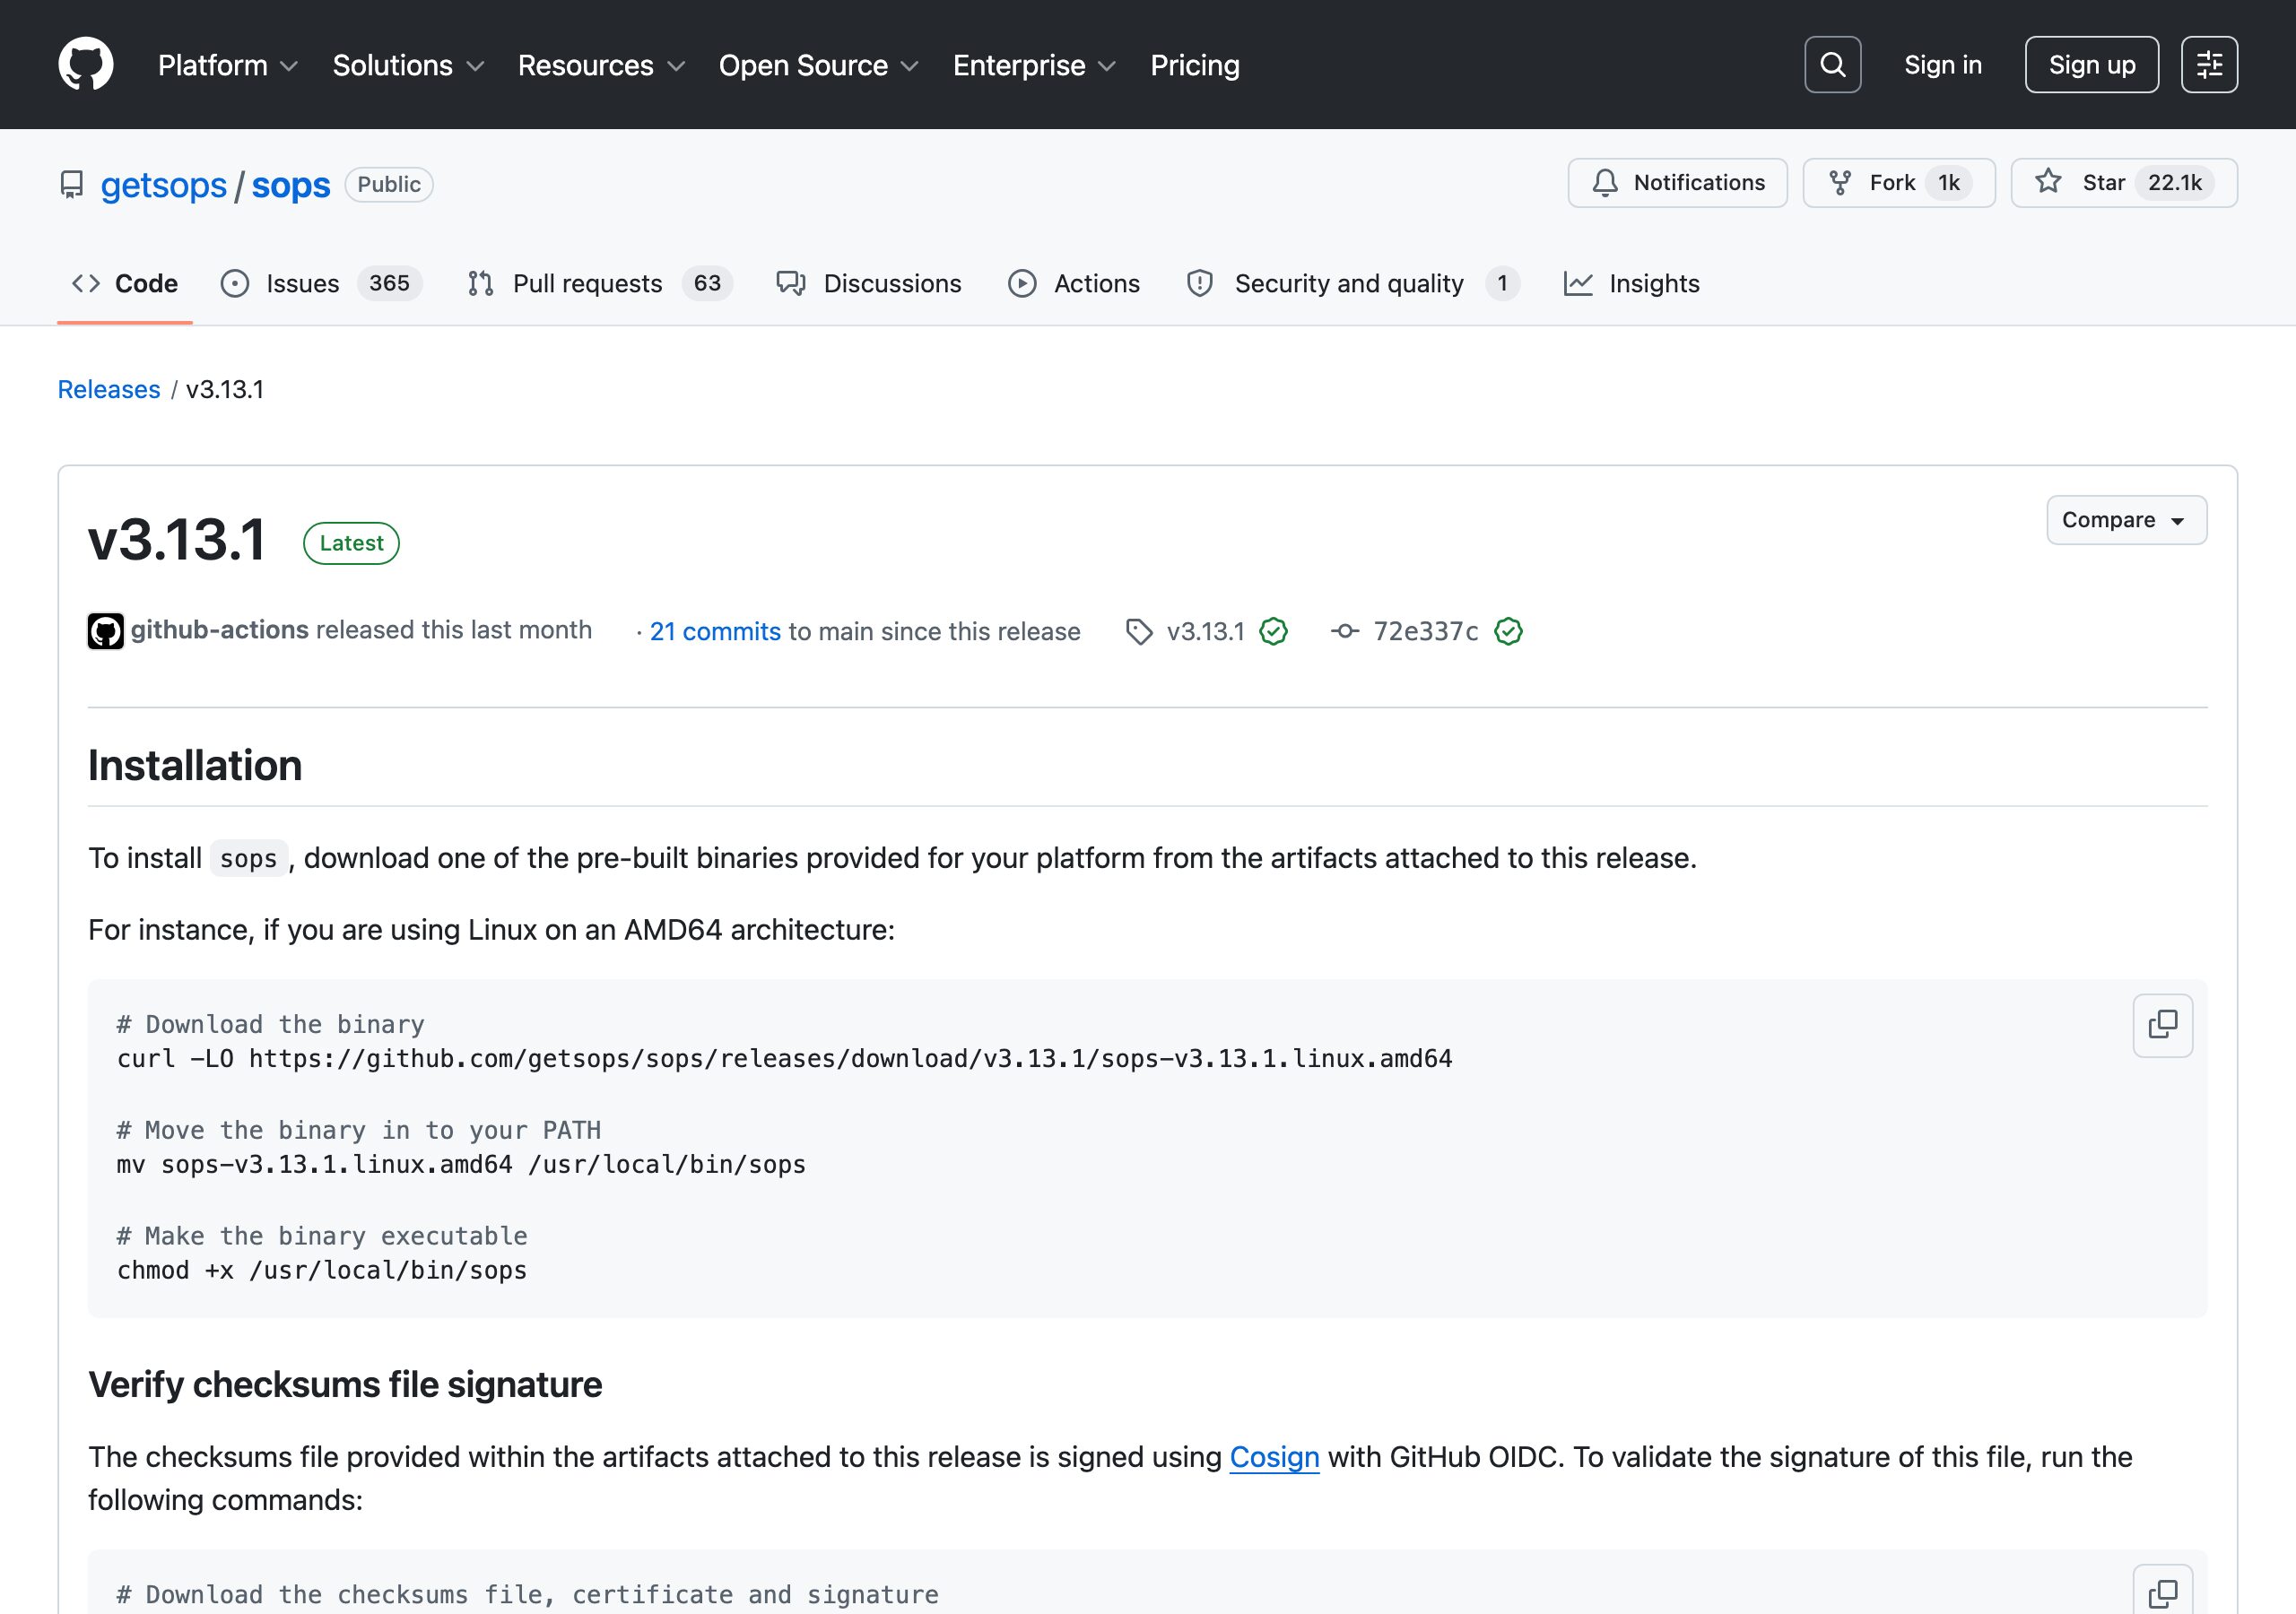Copy the checksums download code block
This screenshot has height=1614, width=2296.
[x=2162, y=1593]
